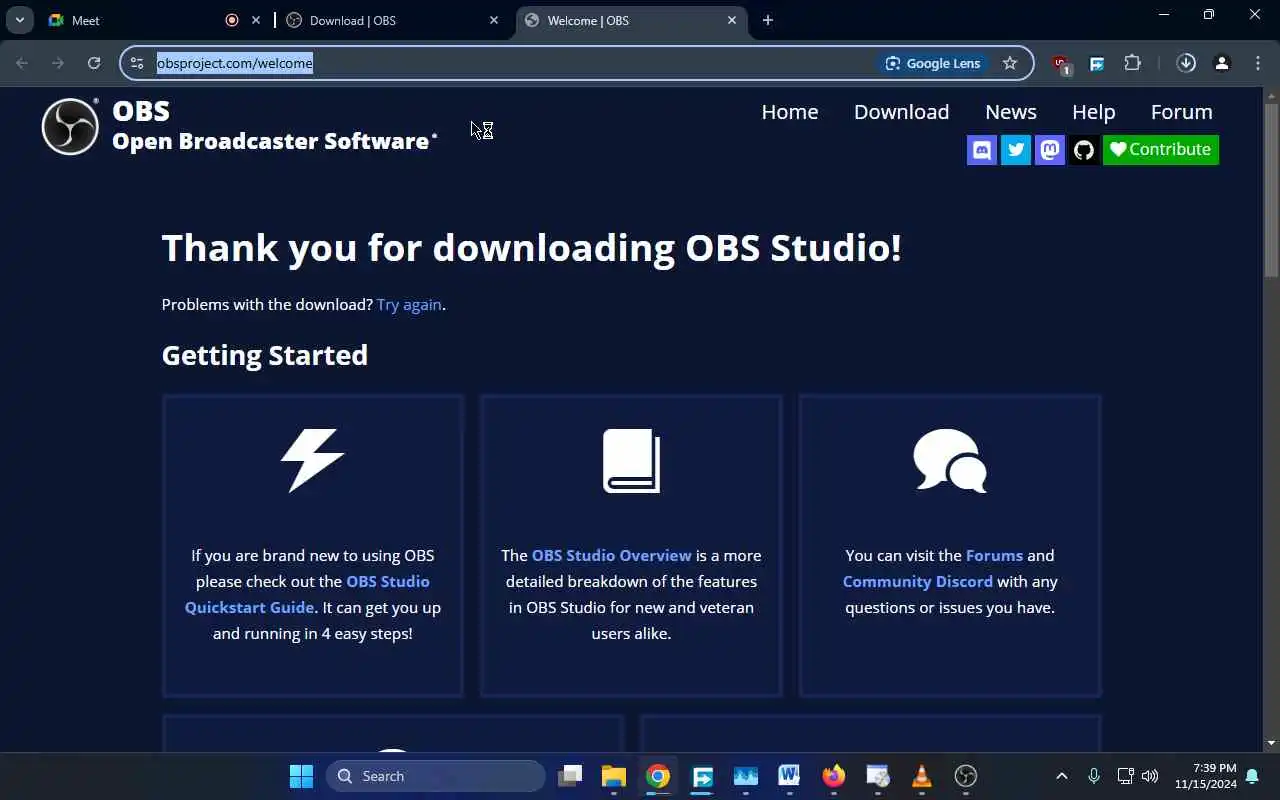Click the green Contribute button
Viewport: 1280px width, 800px height.
(x=1160, y=150)
